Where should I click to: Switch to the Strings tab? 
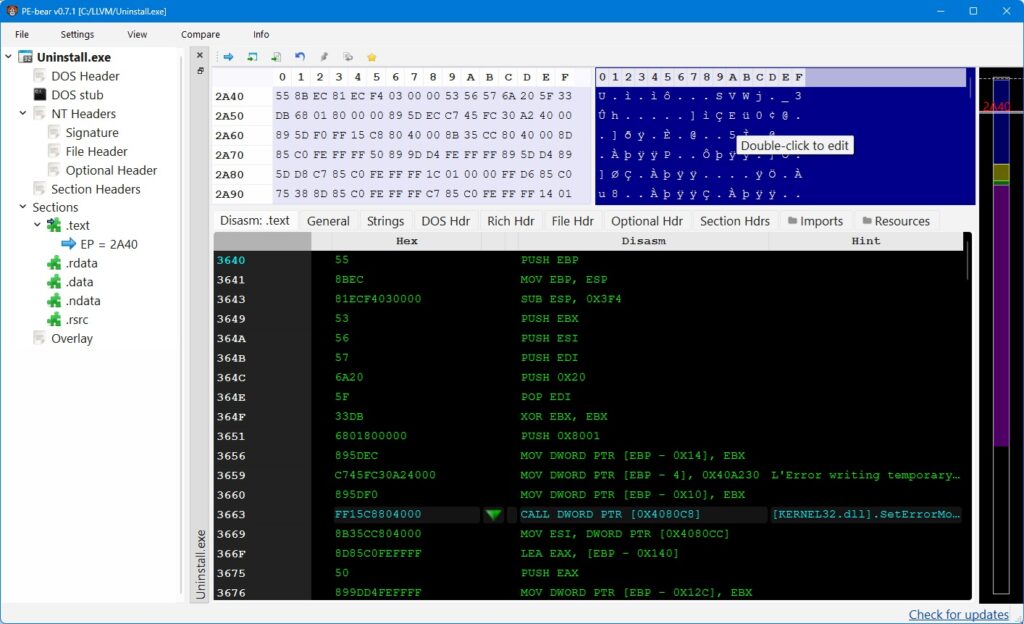pyautogui.click(x=385, y=221)
